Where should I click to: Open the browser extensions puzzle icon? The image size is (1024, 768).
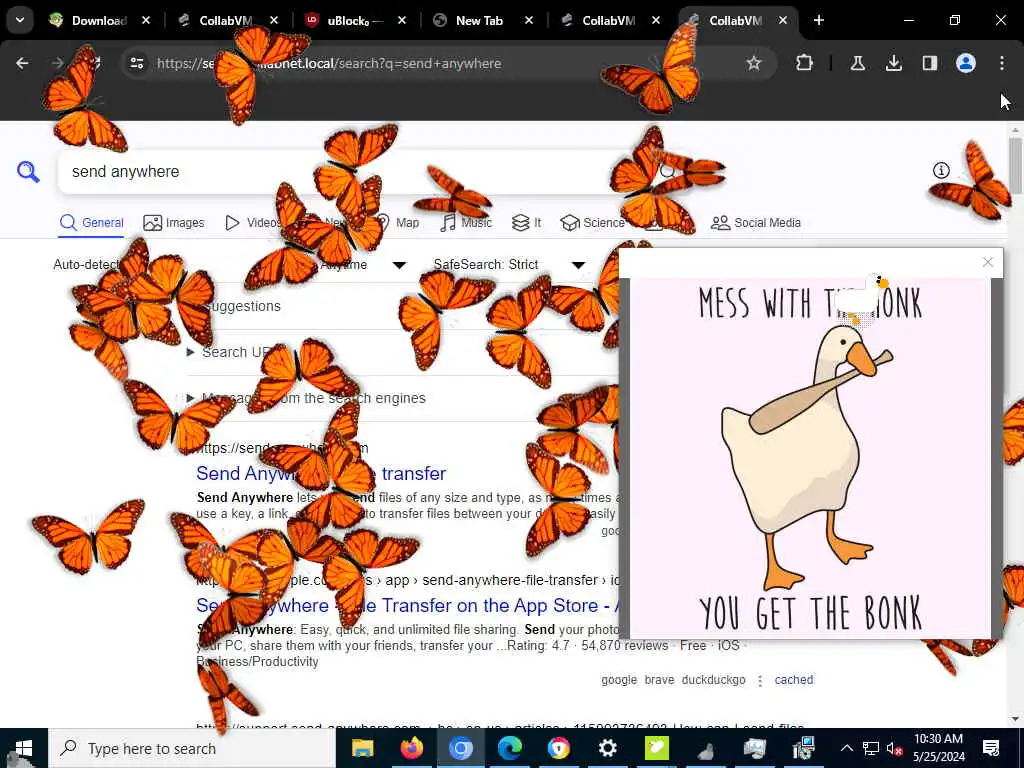pyautogui.click(x=805, y=63)
